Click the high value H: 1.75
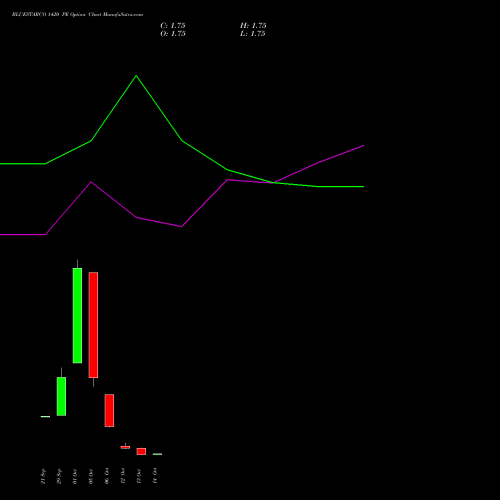The image size is (500, 500). 253,26
